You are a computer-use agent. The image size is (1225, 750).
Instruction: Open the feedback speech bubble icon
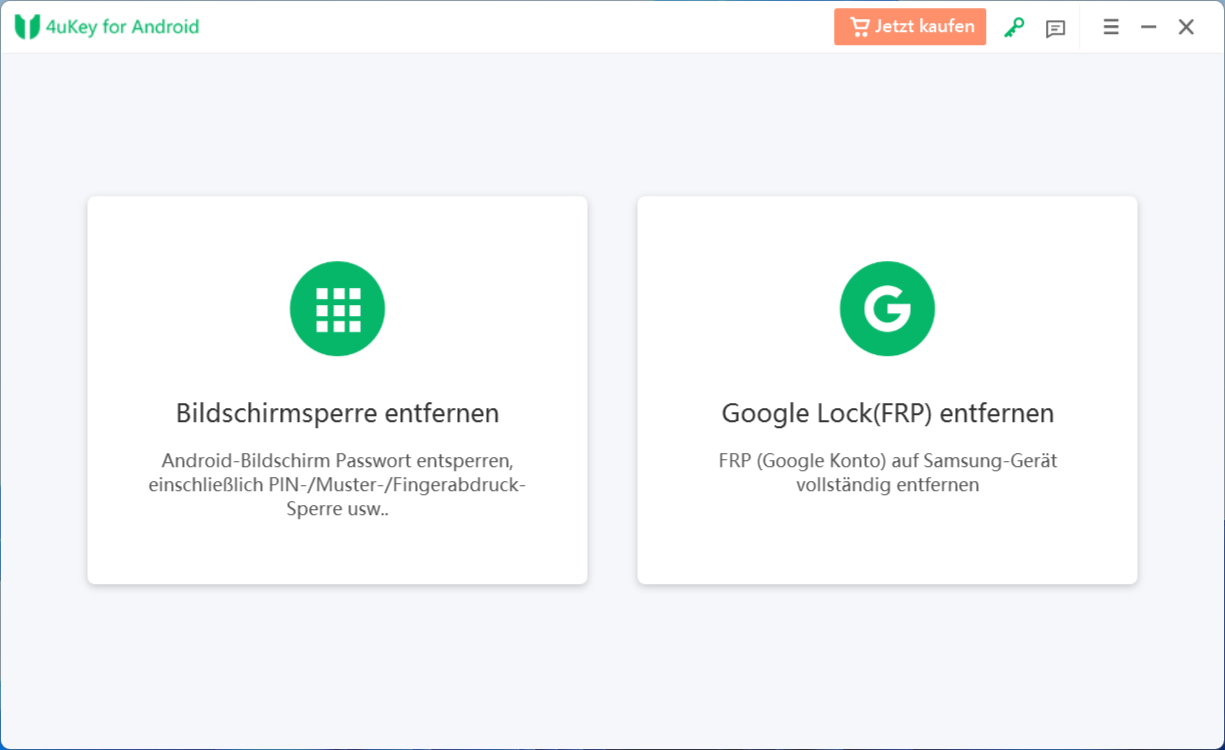coord(1055,29)
